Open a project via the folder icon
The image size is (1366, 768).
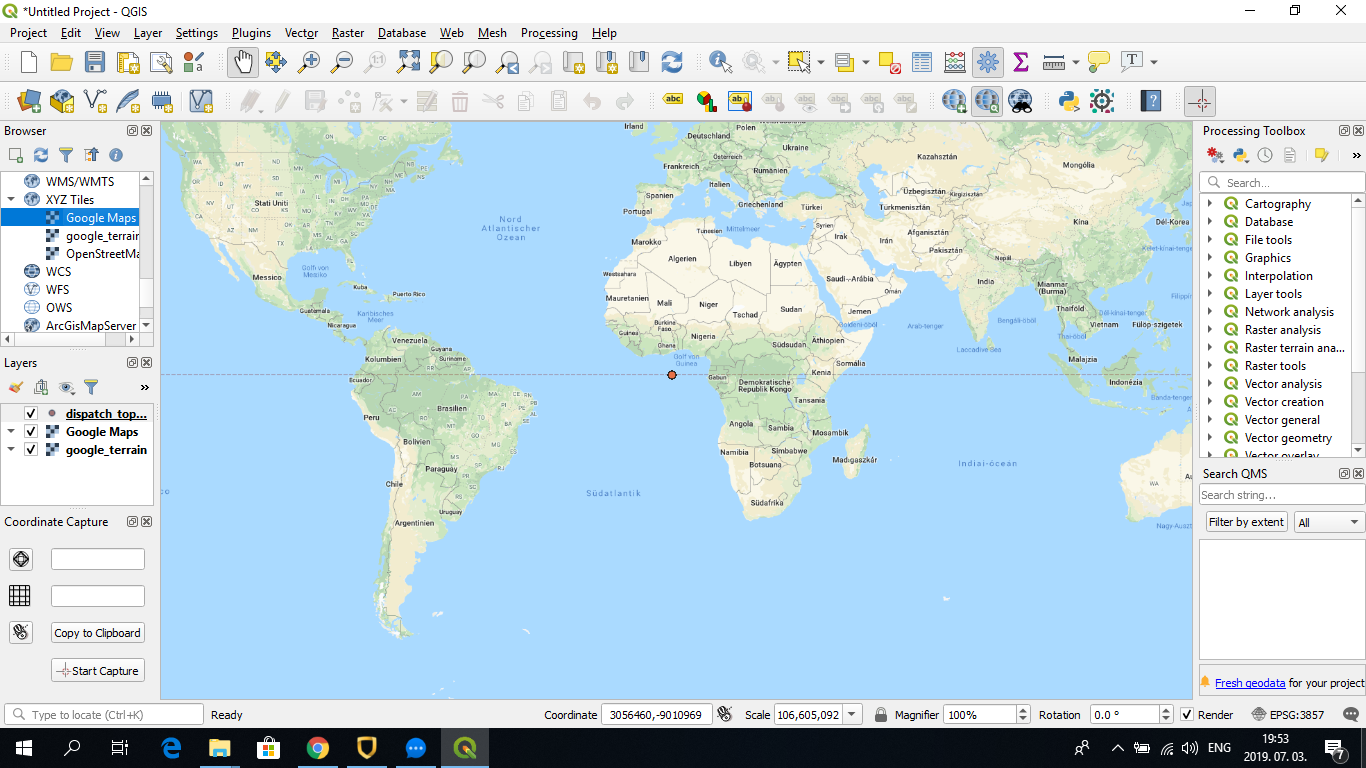pyautogui.click(x=62, y=62)
